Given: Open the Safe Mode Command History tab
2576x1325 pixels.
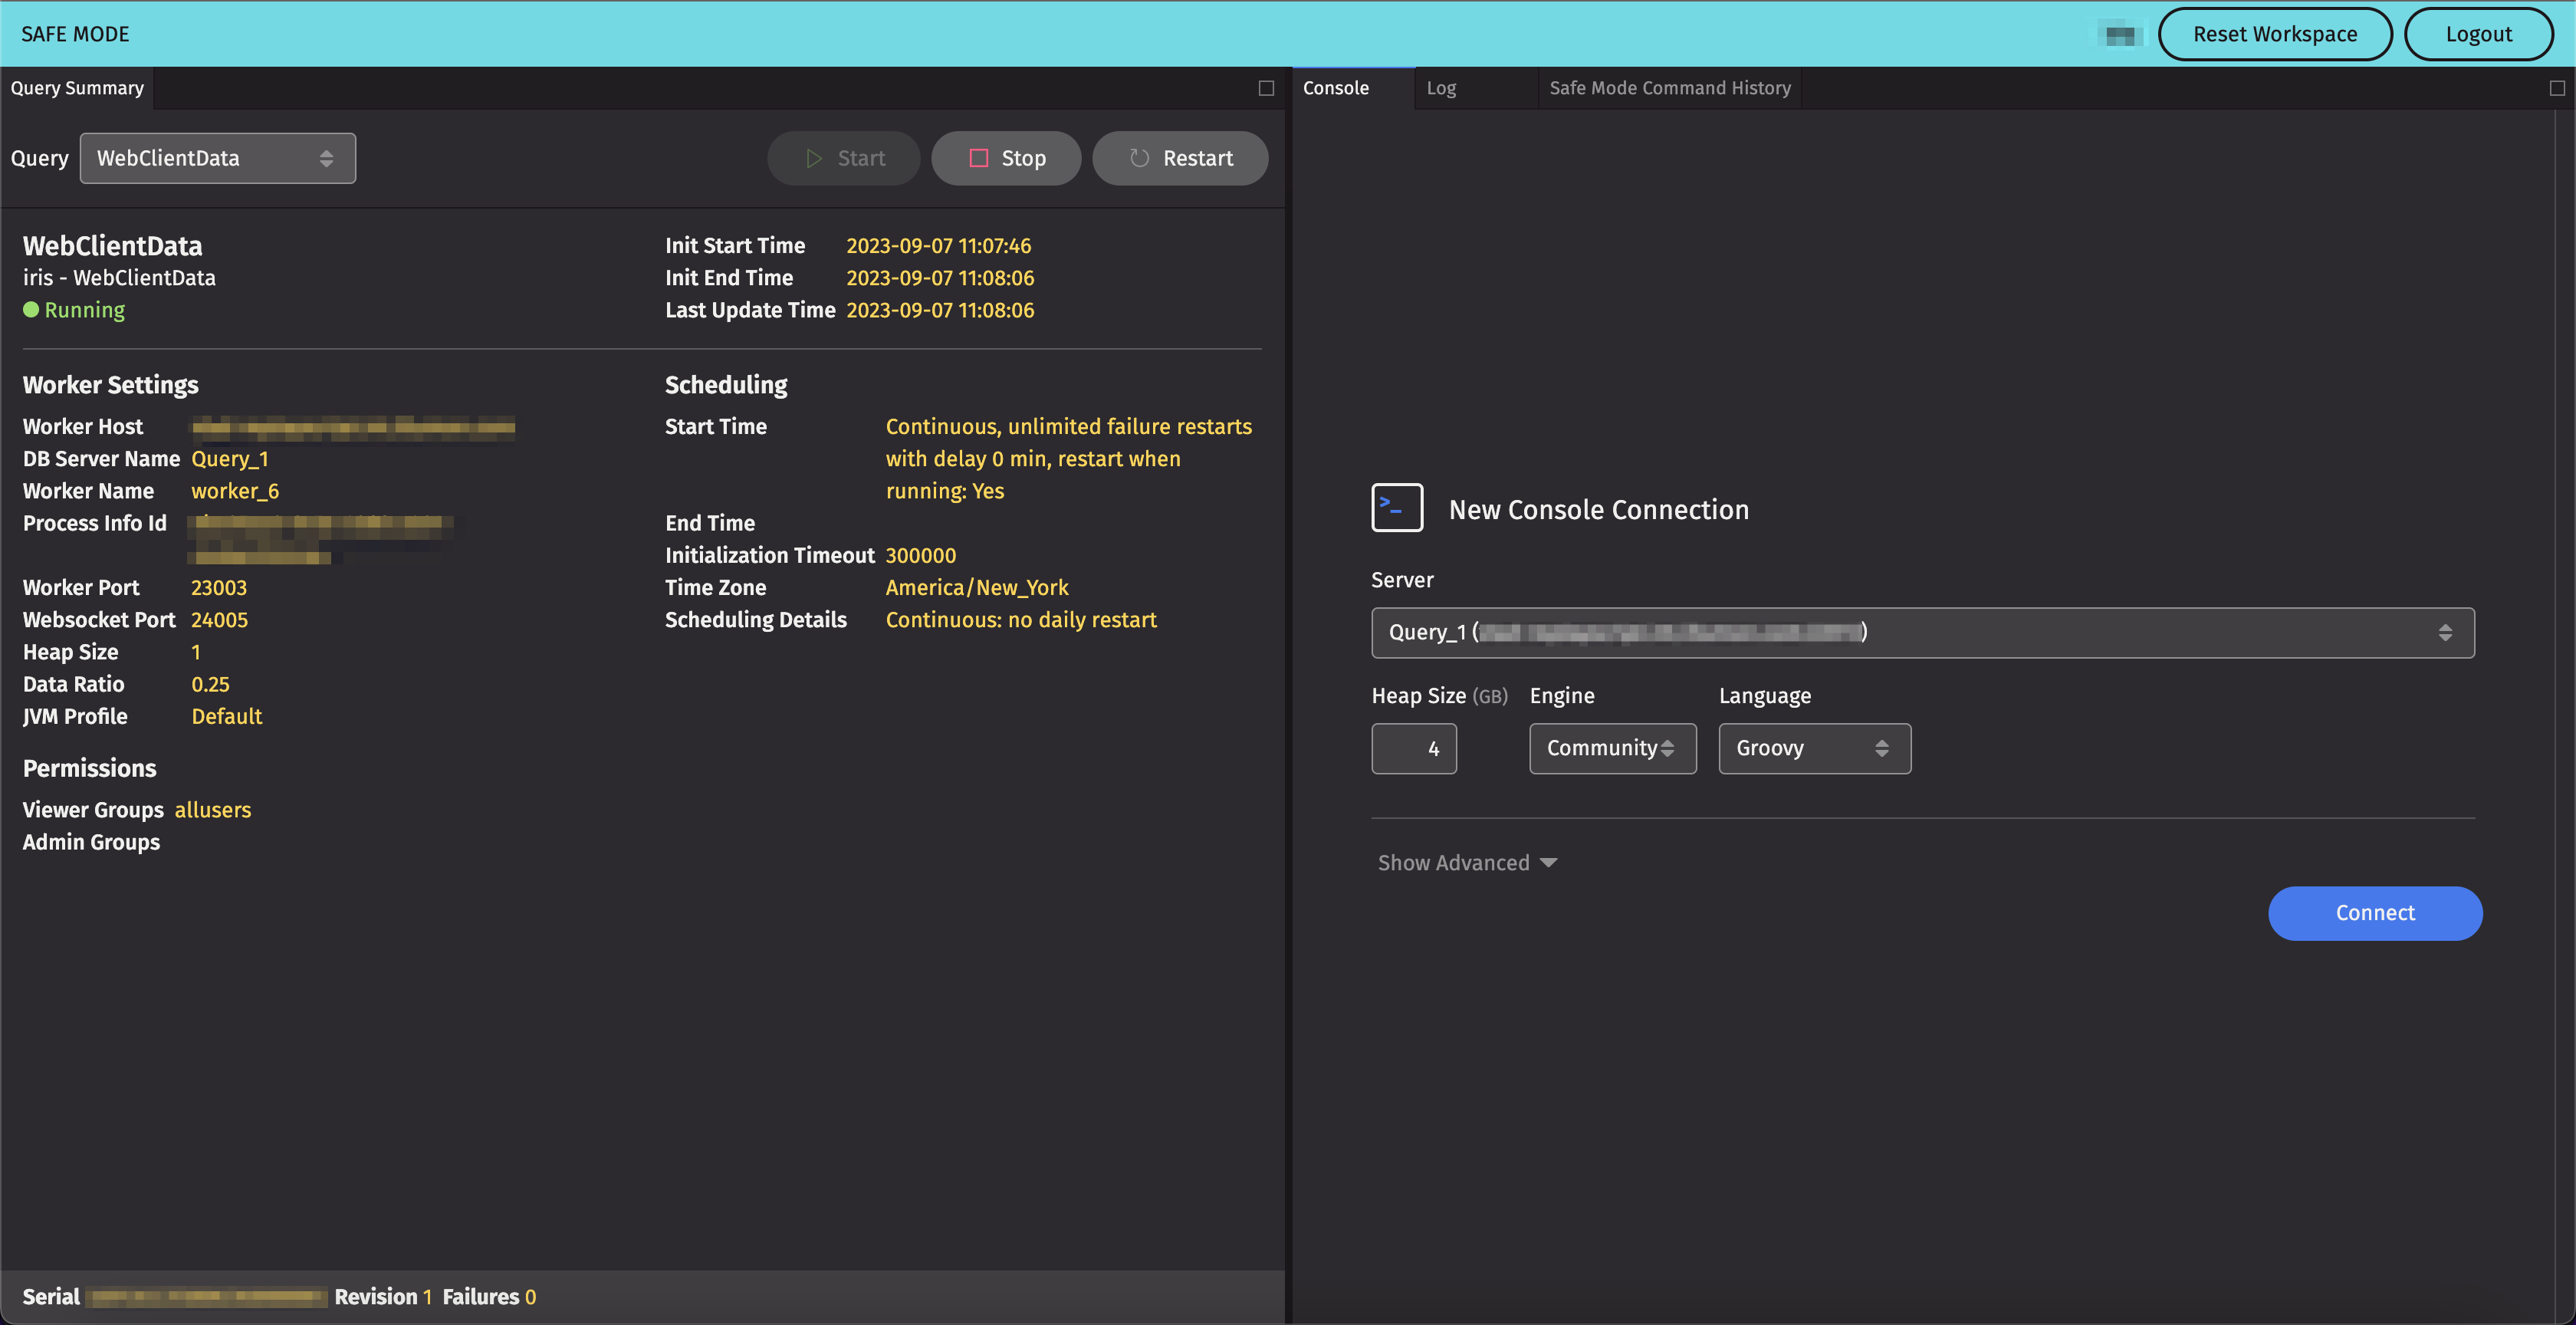Looking at the screenshot, I should click(1670, 88).
